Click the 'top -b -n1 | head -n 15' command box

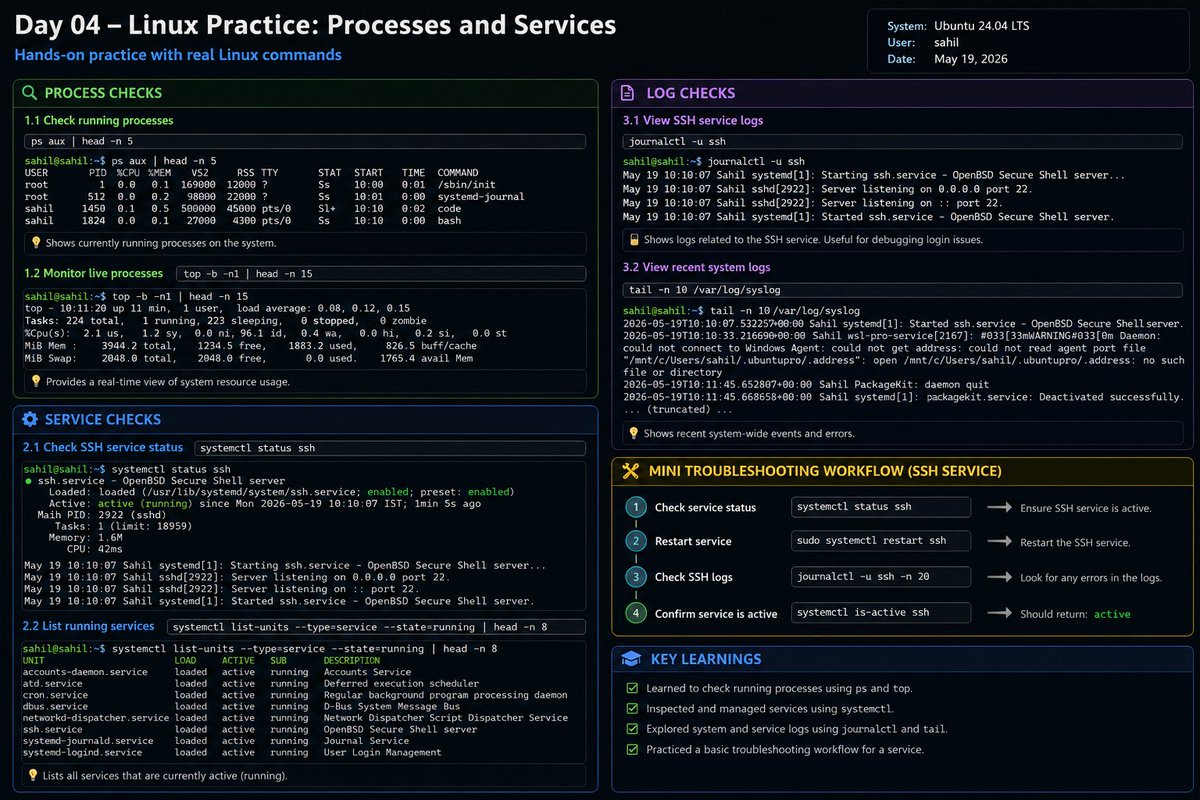point(381,274)
